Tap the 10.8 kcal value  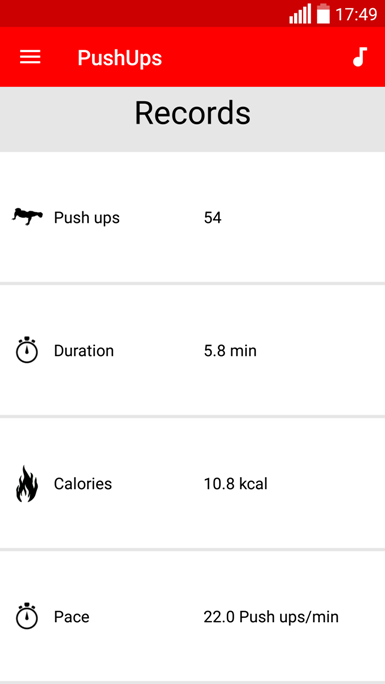point(235,483)
